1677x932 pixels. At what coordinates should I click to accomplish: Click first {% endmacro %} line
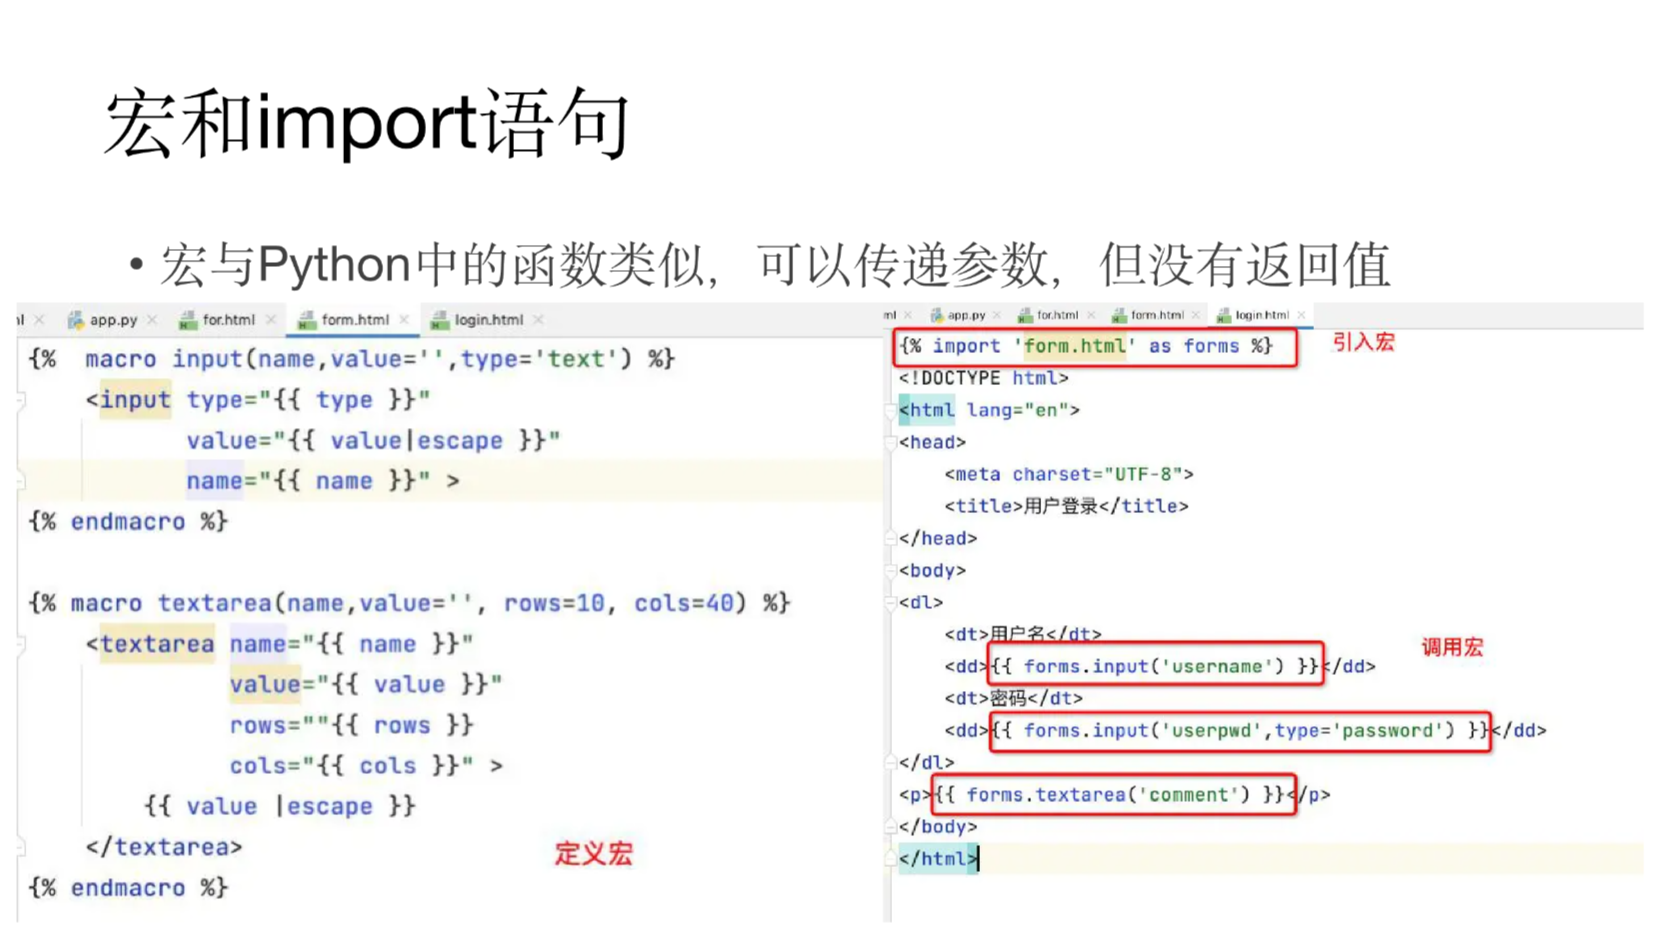pyautogui.click(x=128, y=522)
